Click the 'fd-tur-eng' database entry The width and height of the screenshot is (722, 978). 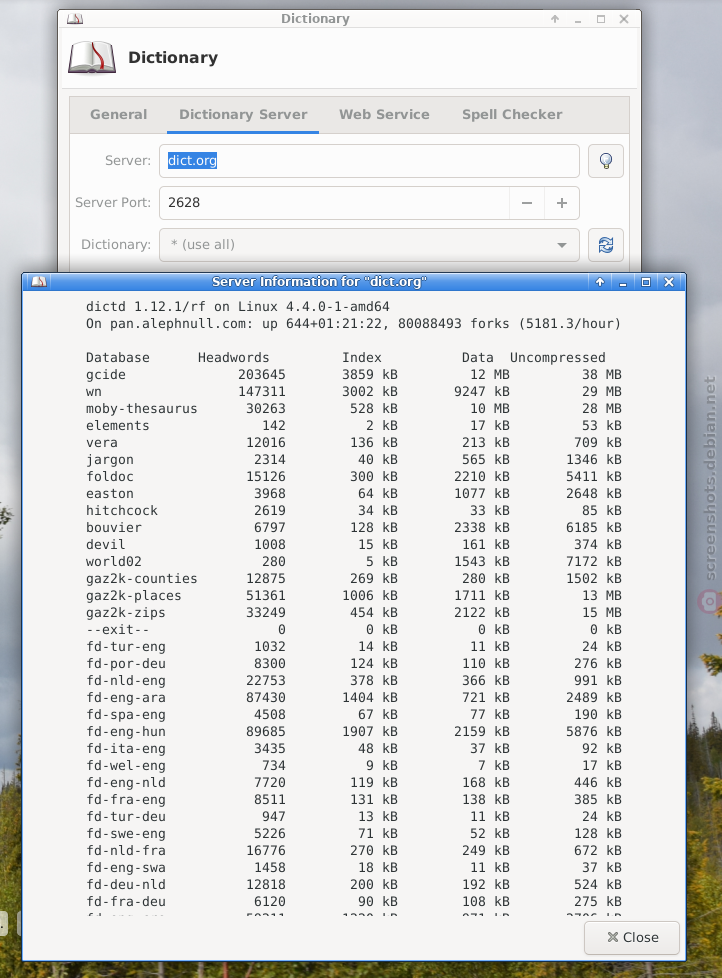[x=125, y=647]
